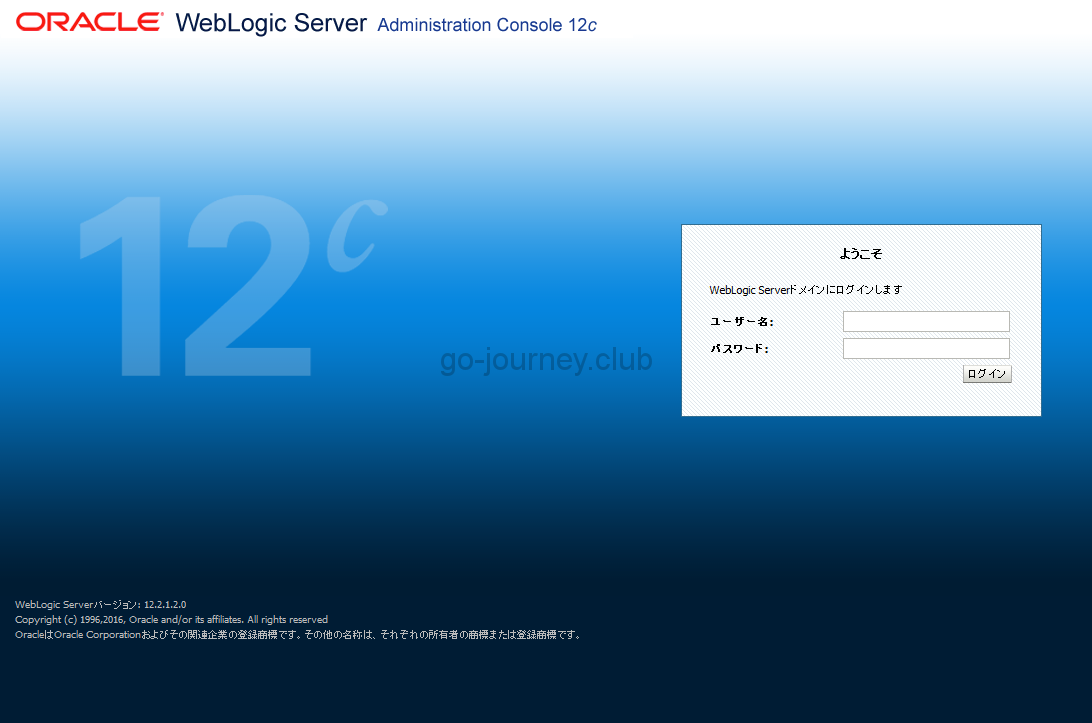Click the go-journey.club watermark
This screenshot has width=1092, height=723.
point(546,359)
